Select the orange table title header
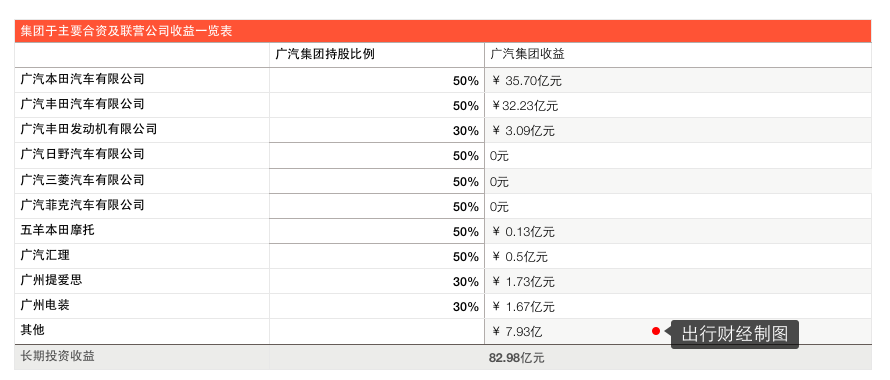This screenshot has width=890, height=380. (x=443, y=31)
